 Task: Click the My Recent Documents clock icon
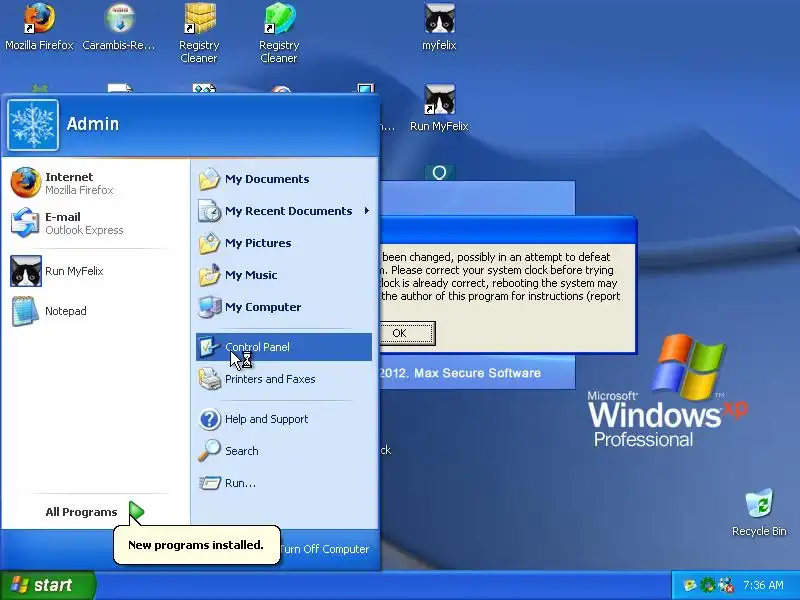pos(210,211)
